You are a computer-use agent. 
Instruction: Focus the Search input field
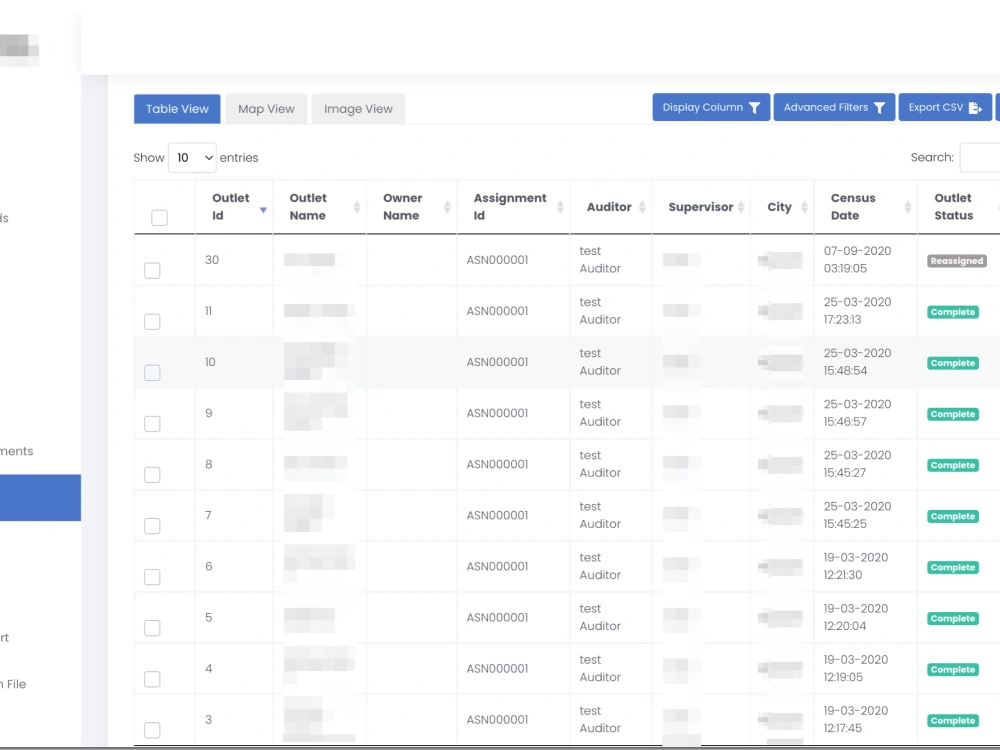click(x=980, y=158)
